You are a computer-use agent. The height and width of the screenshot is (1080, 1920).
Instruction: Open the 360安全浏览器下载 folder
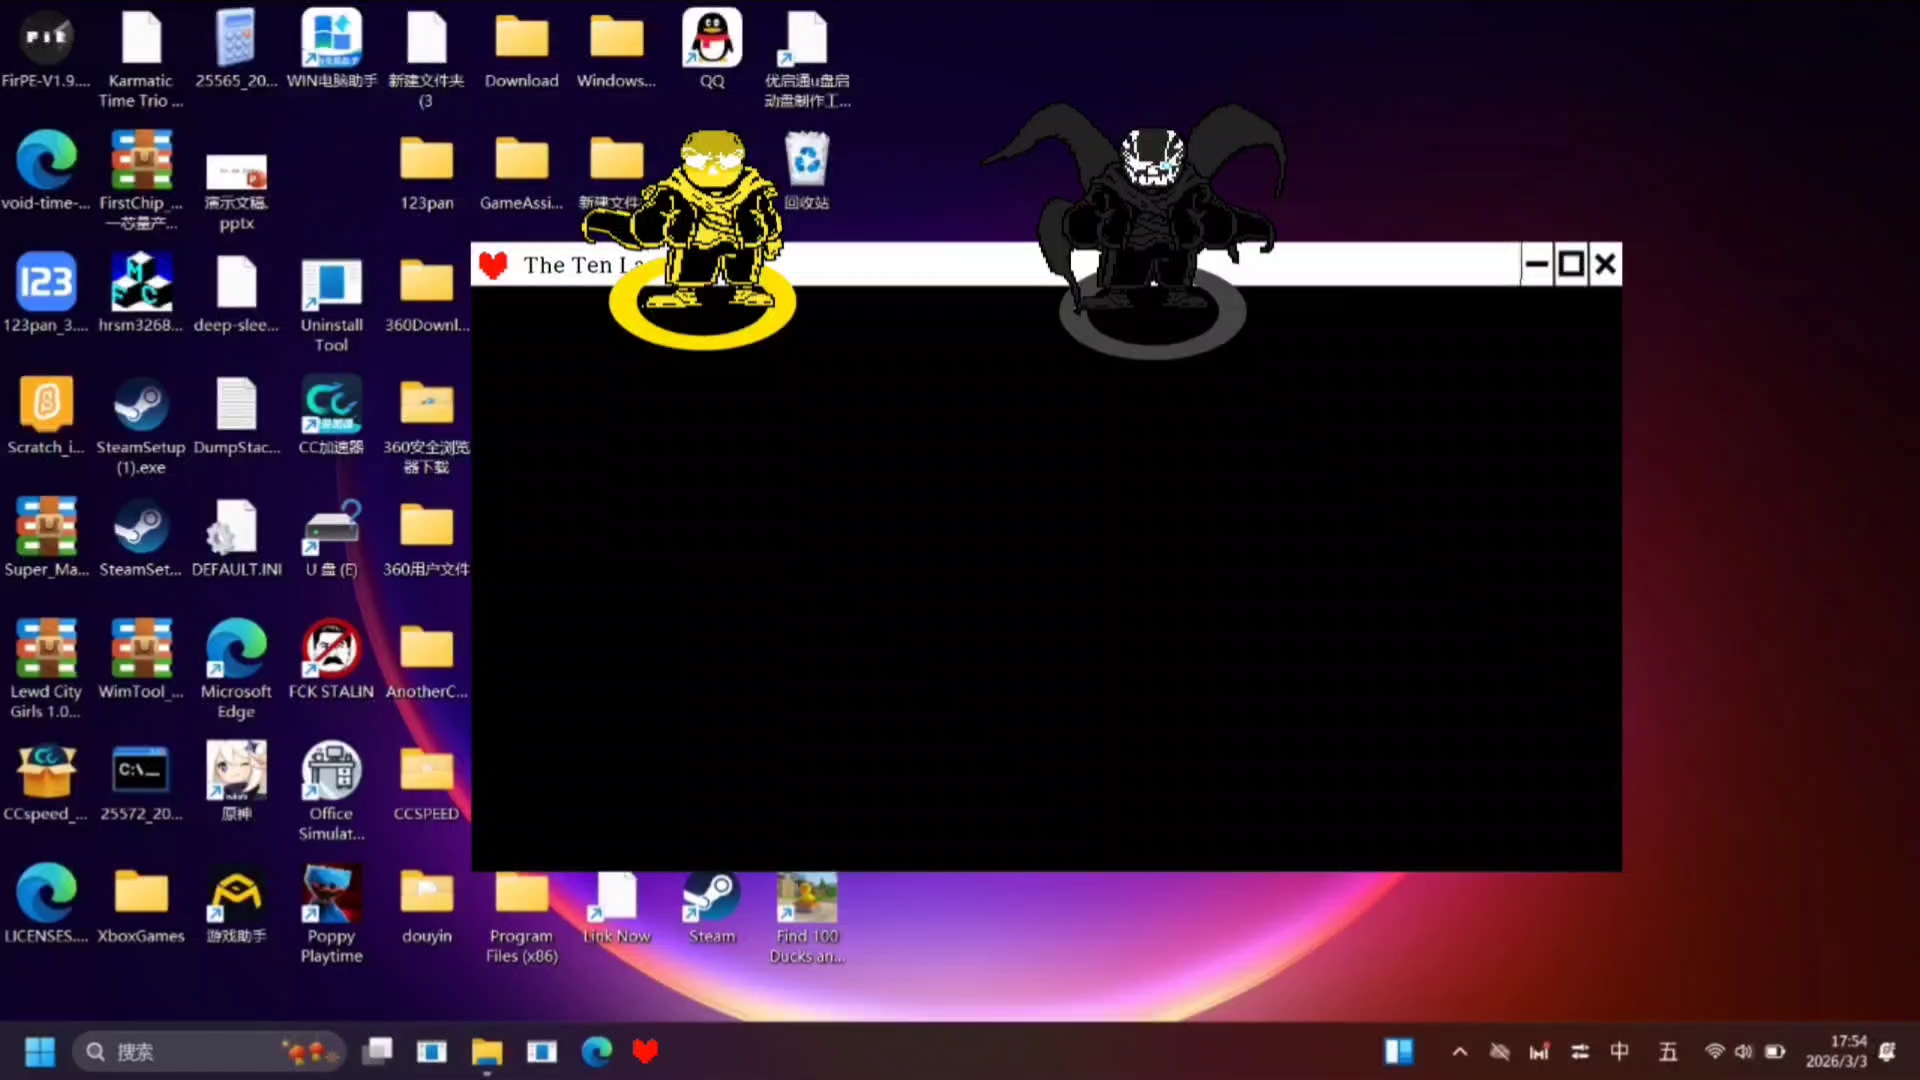pos(427,404)
